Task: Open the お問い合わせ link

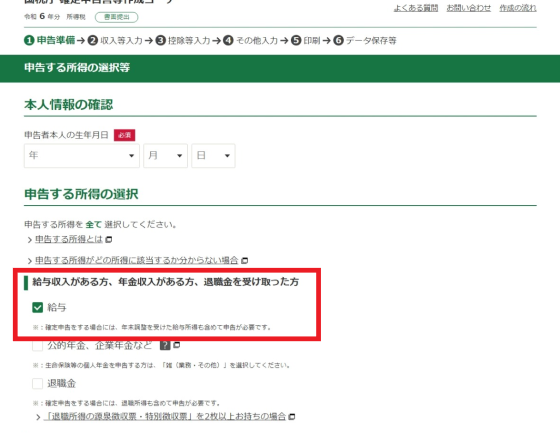Action: pyautogui.click(x=469, y=8)
